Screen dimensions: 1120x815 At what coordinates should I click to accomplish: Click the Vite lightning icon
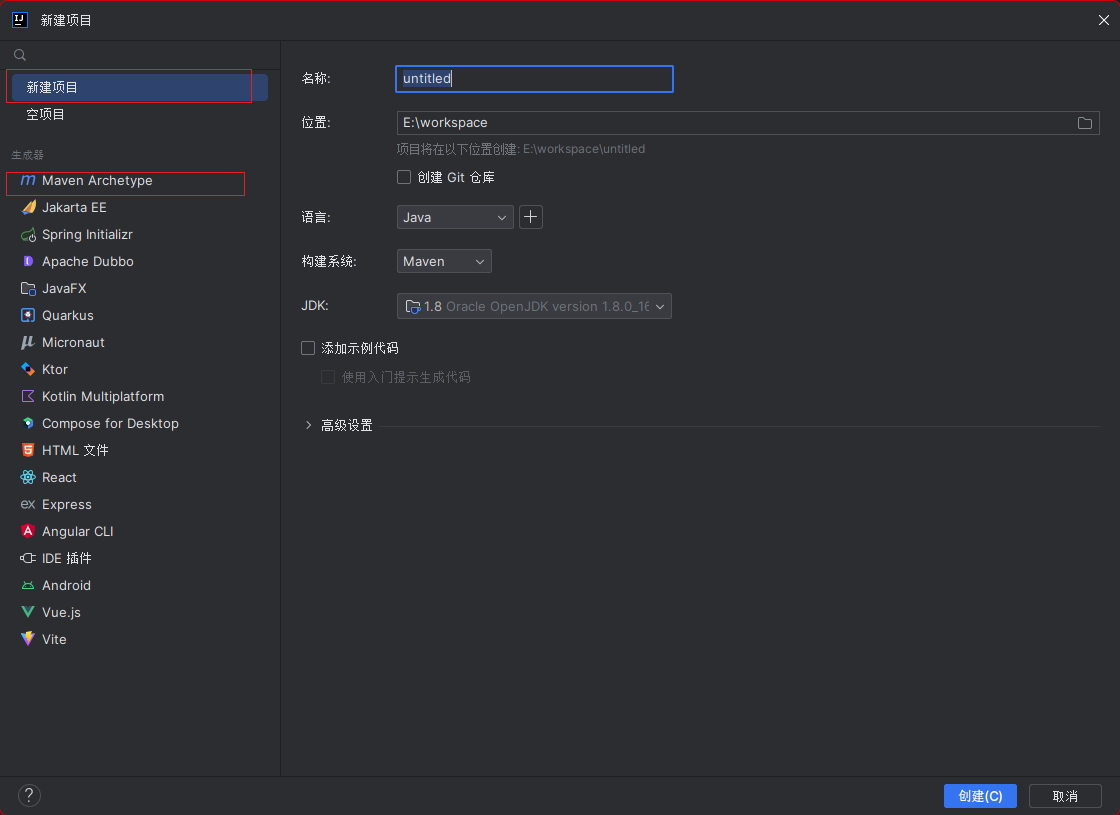coord(28,639)
